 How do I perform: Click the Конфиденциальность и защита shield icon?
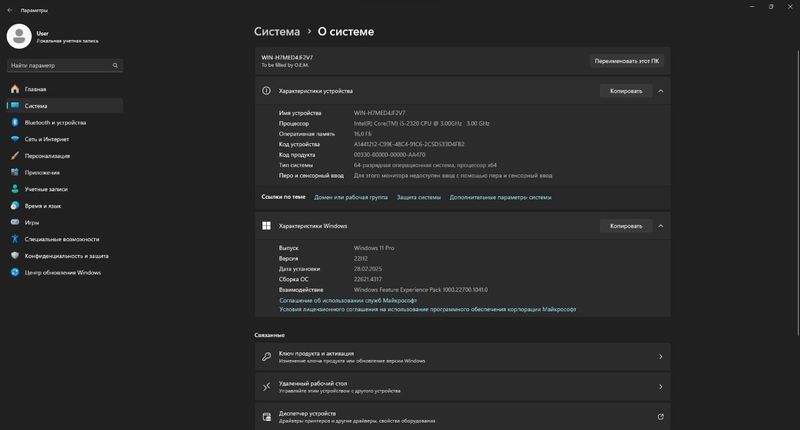tap(15, 256)
